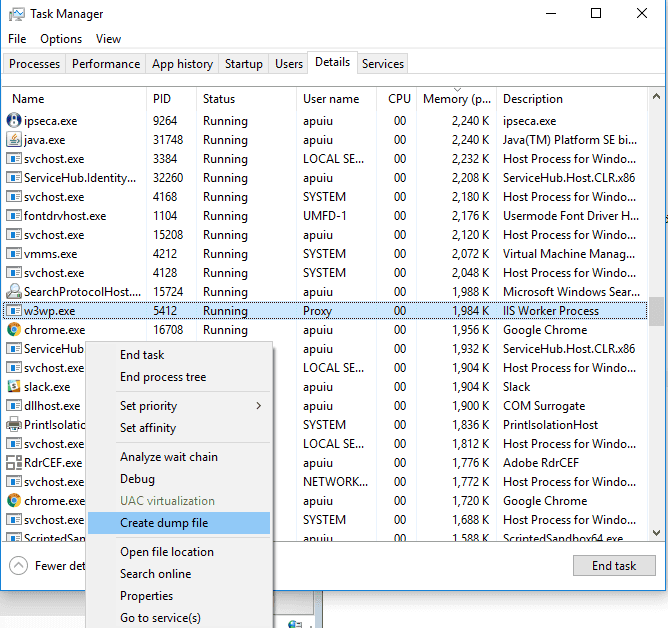The height and width of the screenshot is (628, 668).
Task: Open the Services tab
Action: click(383, 64)
